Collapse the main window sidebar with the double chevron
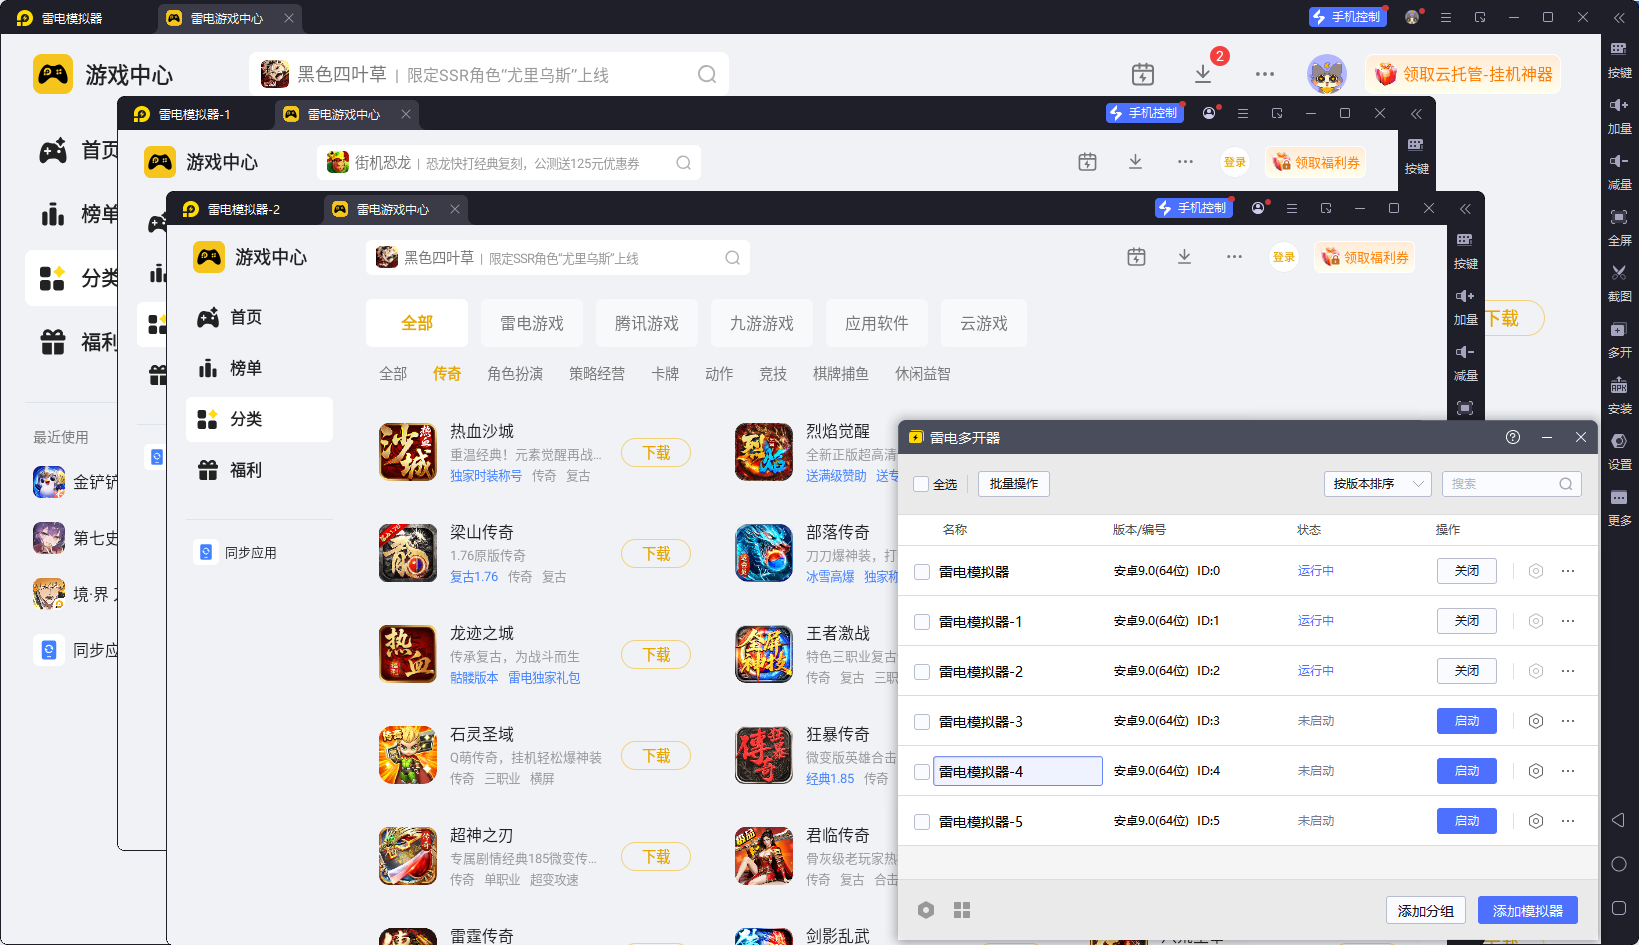Viewport: 1639px width, 945px height. [x=1619, y=18]
